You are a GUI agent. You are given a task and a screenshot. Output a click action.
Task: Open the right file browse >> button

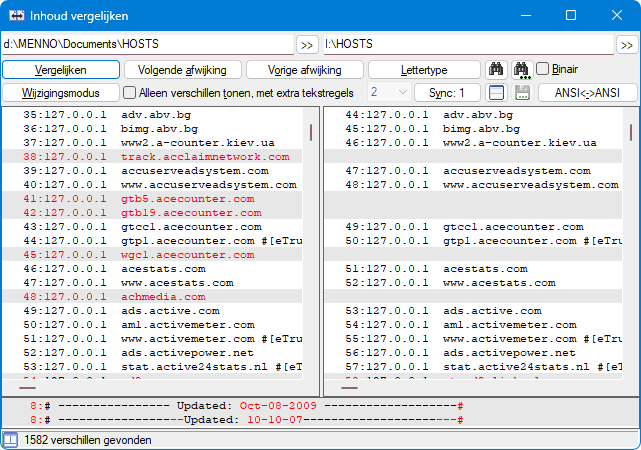pos(627,45)
